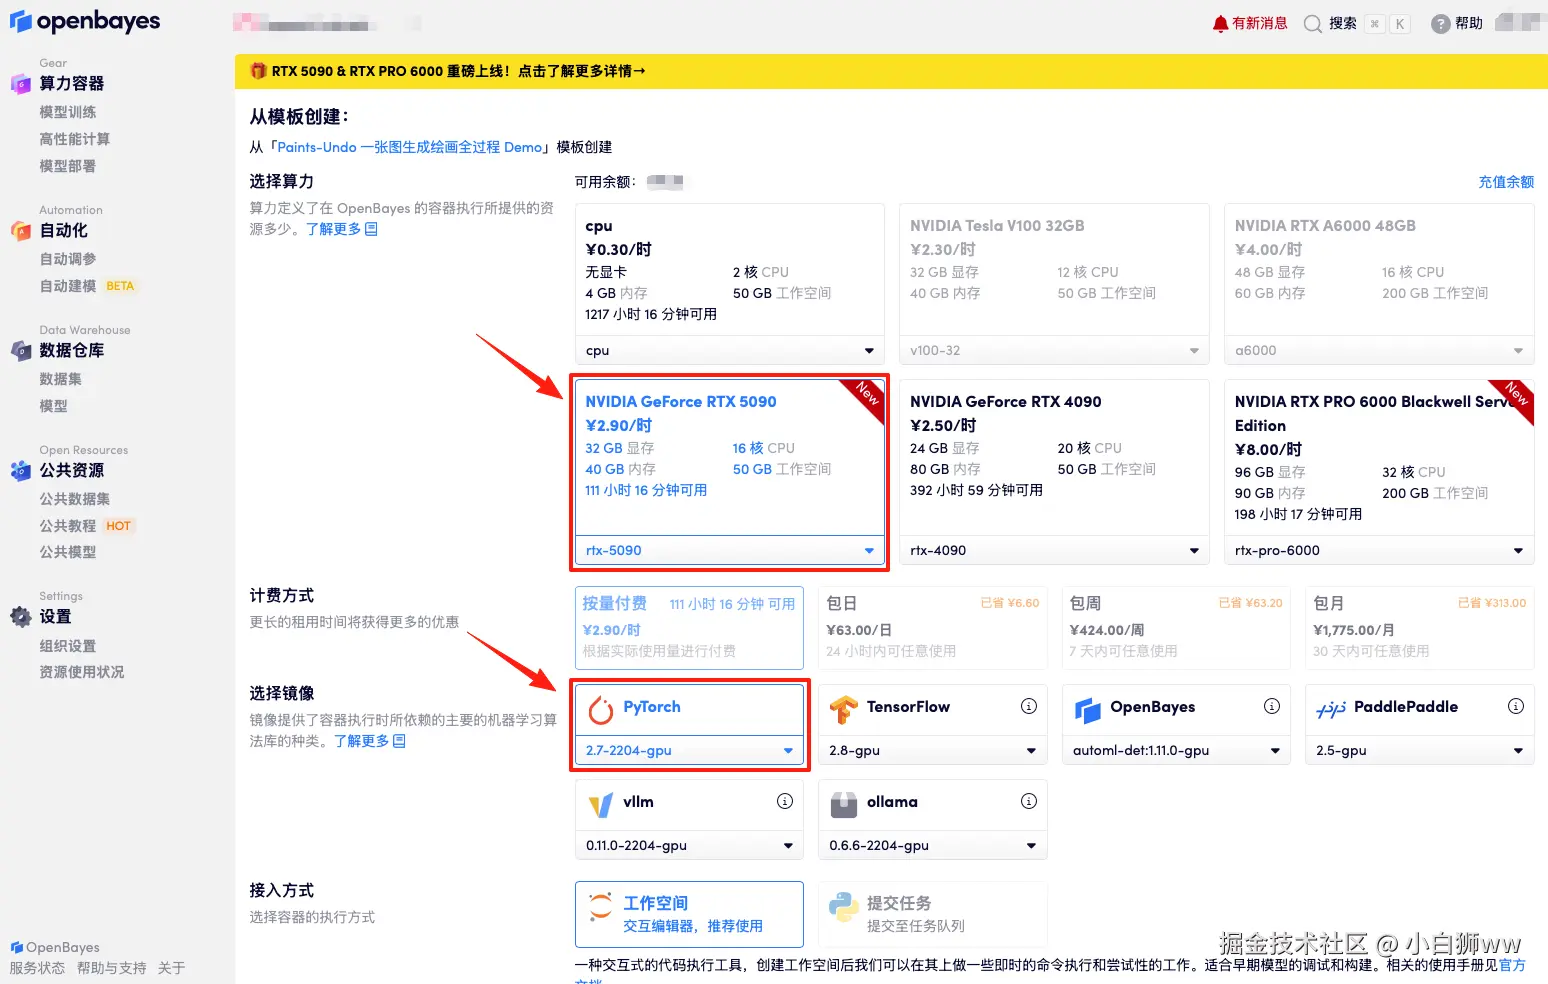
Task: Open automl-det:1.11.0-gpu version dropdown
Action: click(x=1176, y=751)
